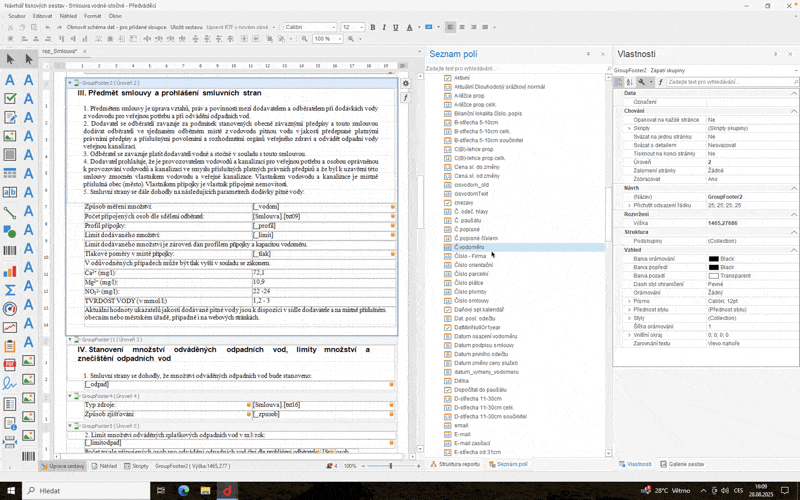Open the expression editor f button beside band
The image size is (800, 500).
(x=406, y=97)
